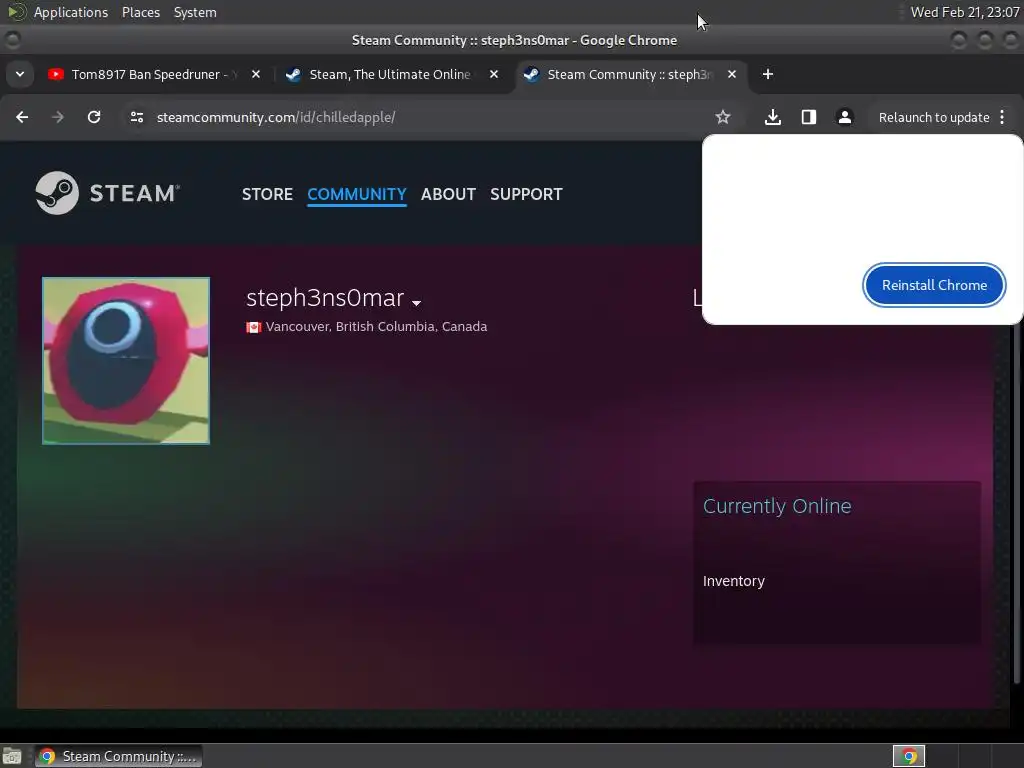This screenshot has width=1024, height=768.
Task: Toggle the Chrome side panel icon
Action: (808, 117)
